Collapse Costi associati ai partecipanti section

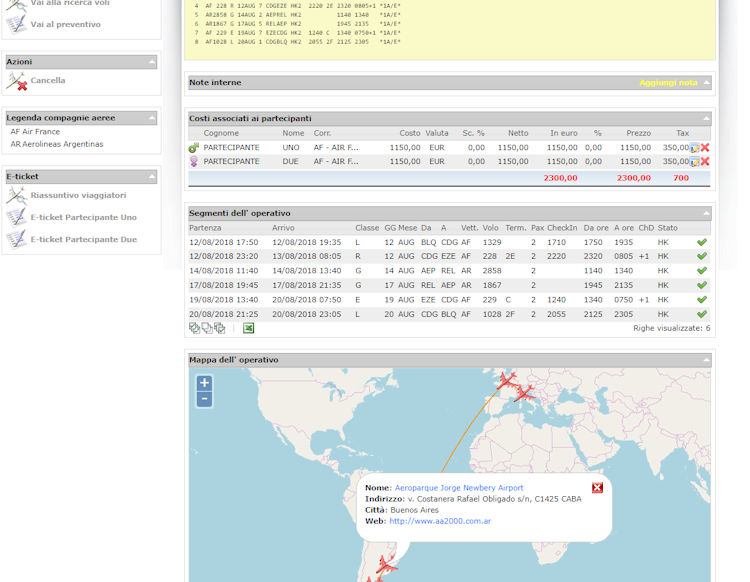[706, 118]
